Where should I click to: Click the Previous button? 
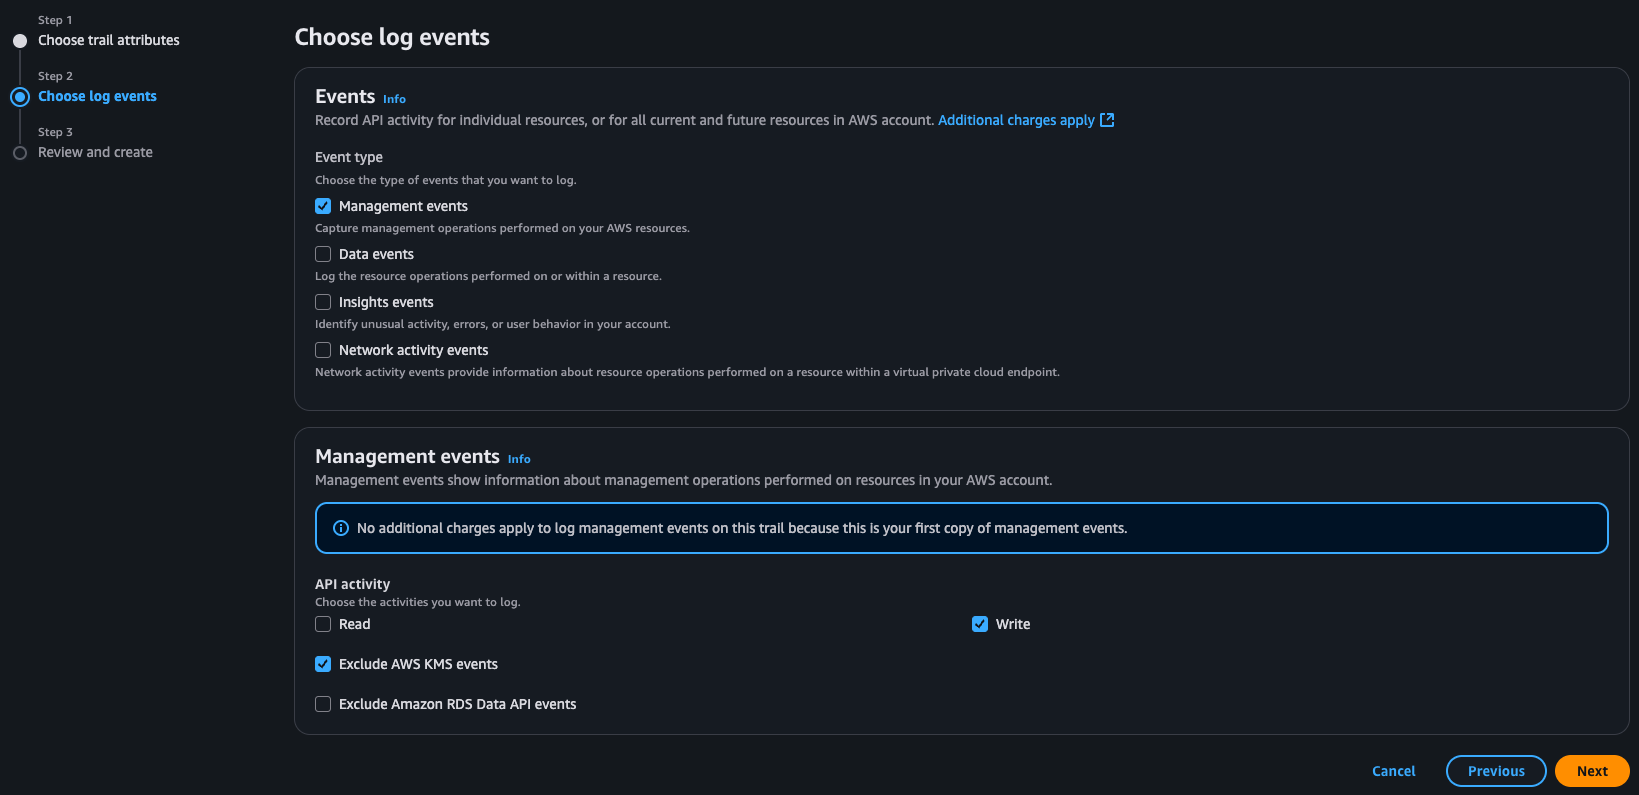1496,771
